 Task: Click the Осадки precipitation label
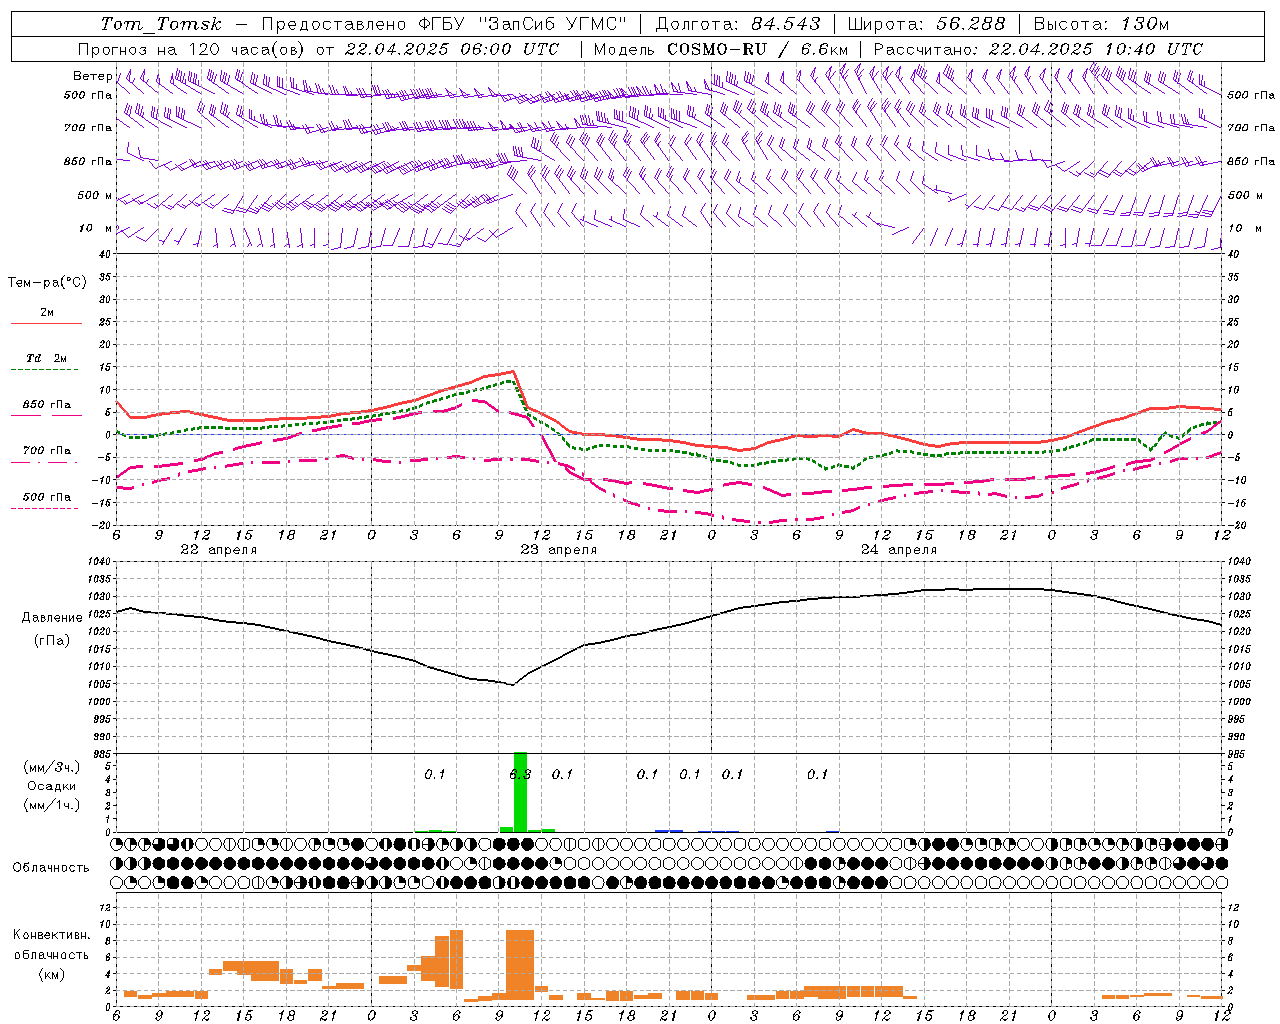click(x=52, y=786)
